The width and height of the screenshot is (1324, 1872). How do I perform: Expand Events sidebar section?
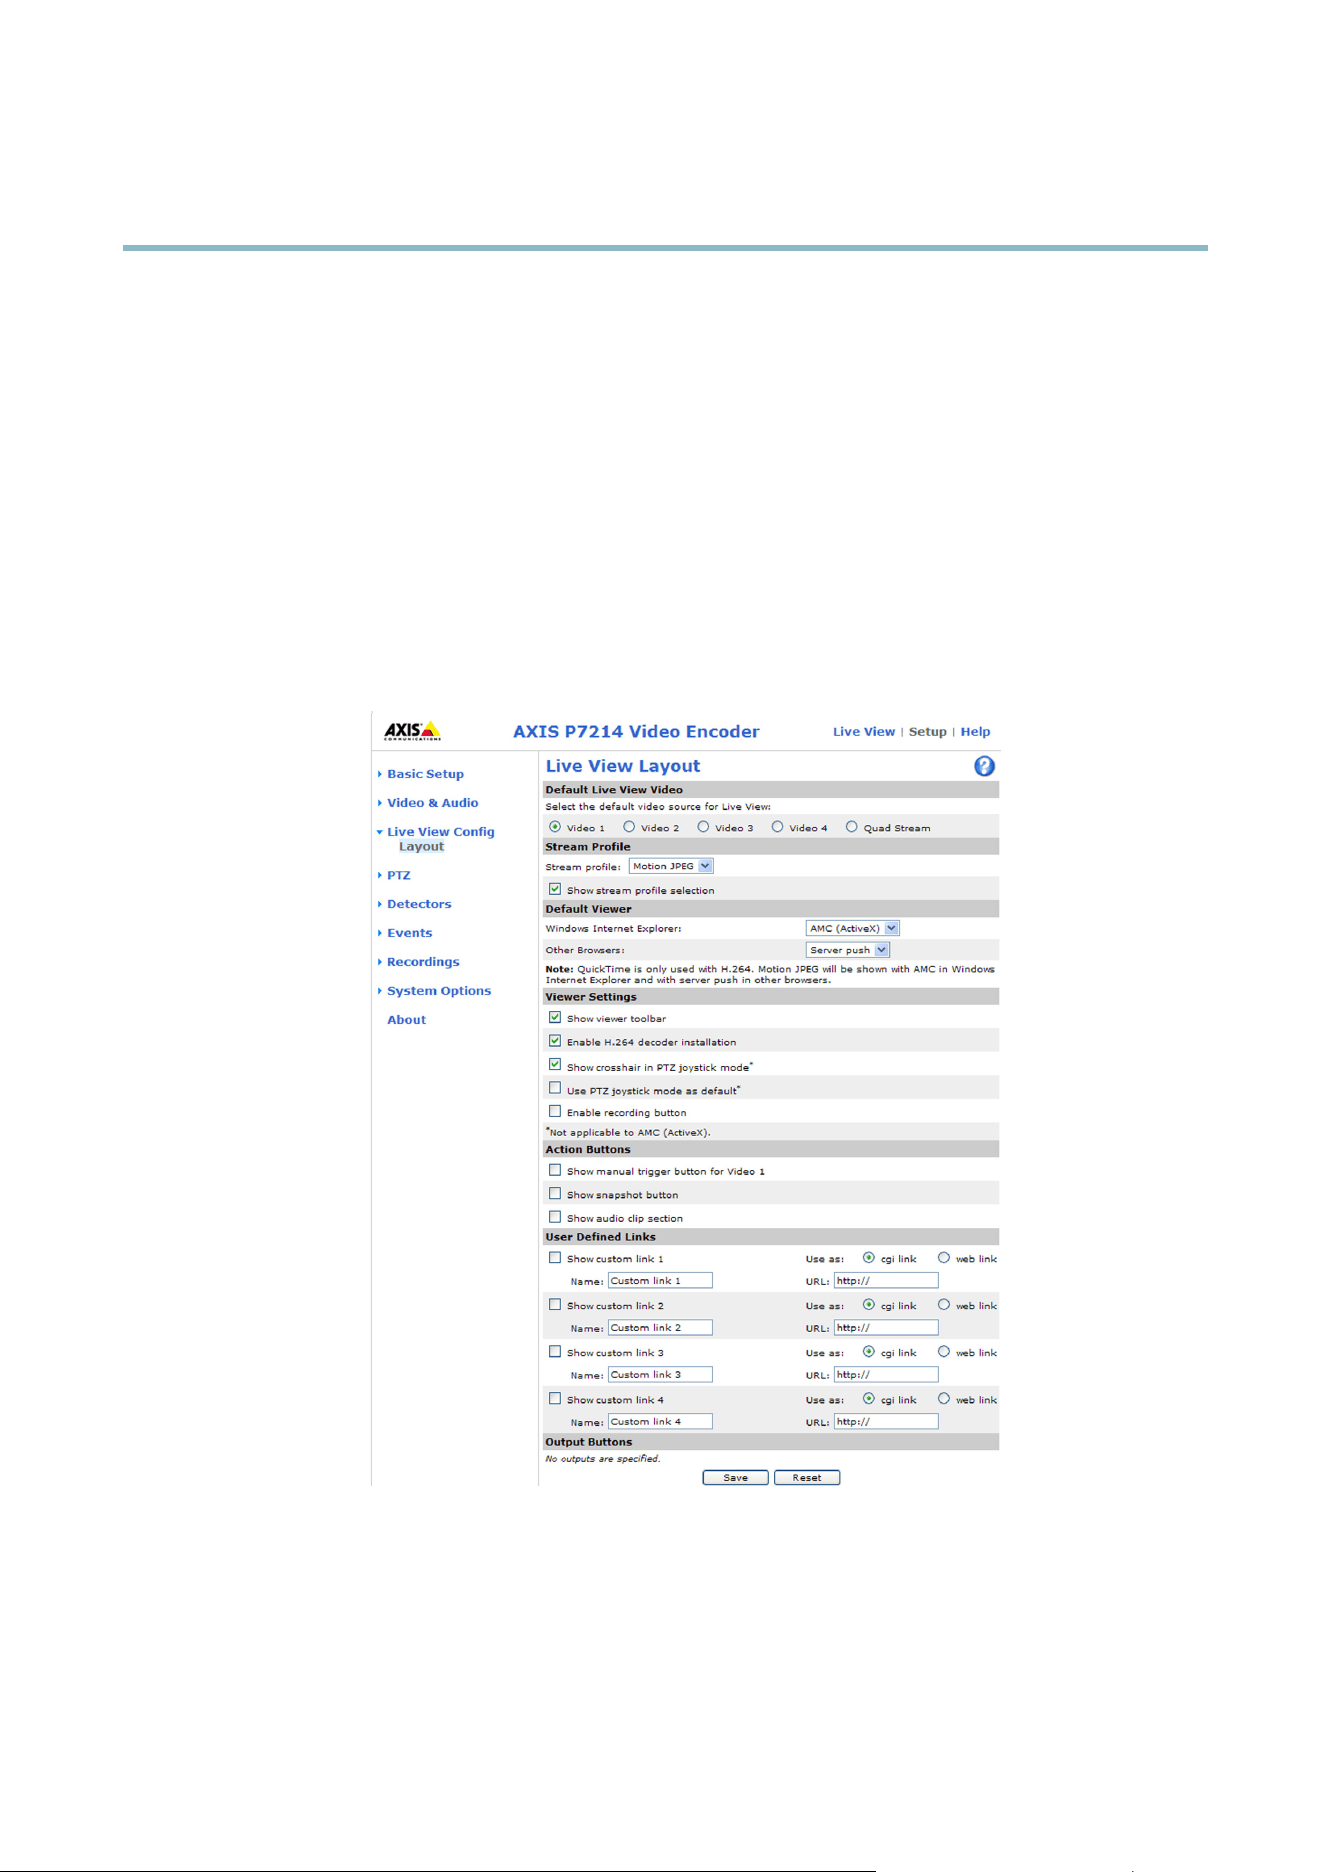click(409, 933)
